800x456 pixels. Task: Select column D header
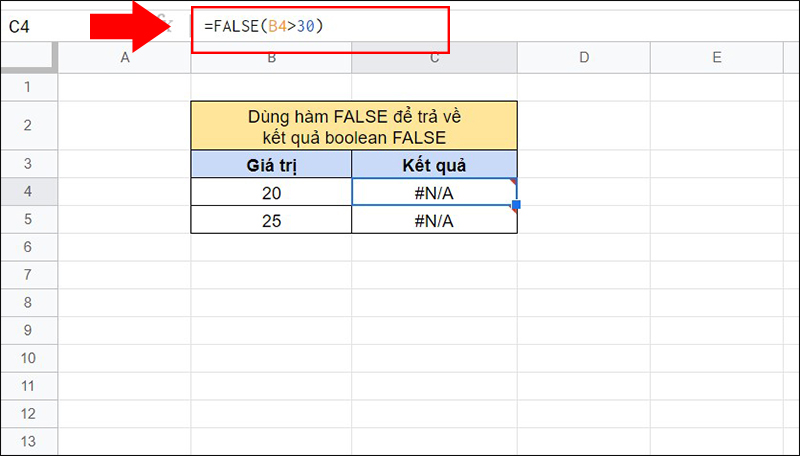(x=583, y=58)
